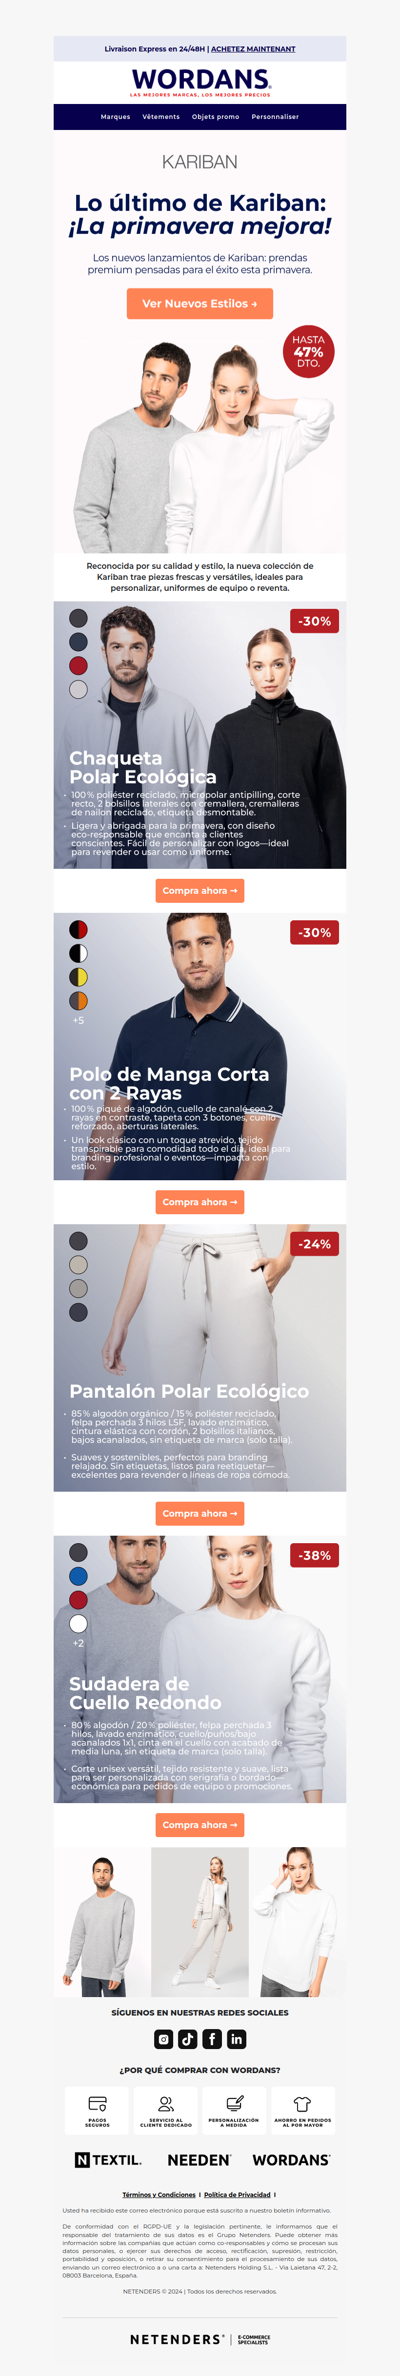Click the Personalización a Medida icon
The height and width of the screenshot is (2376, 400).
234,2103
